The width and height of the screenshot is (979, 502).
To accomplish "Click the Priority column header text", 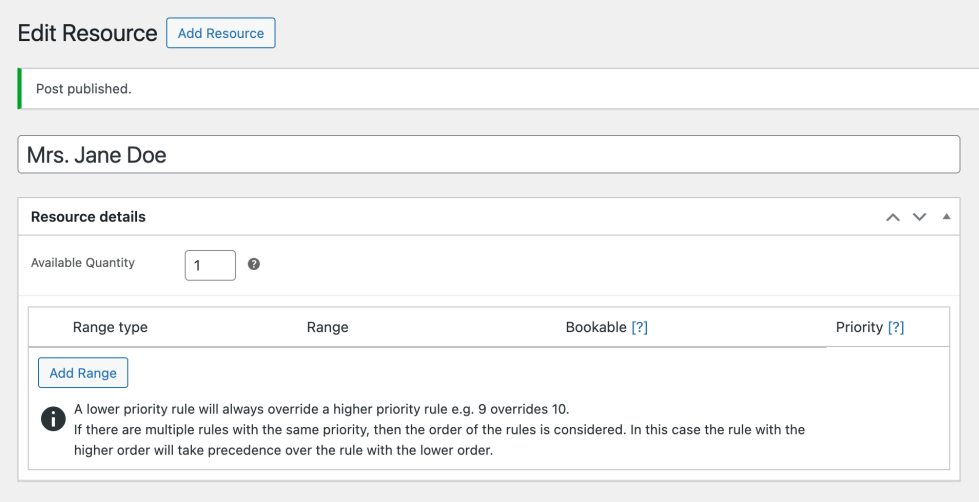I will [859, 327].
